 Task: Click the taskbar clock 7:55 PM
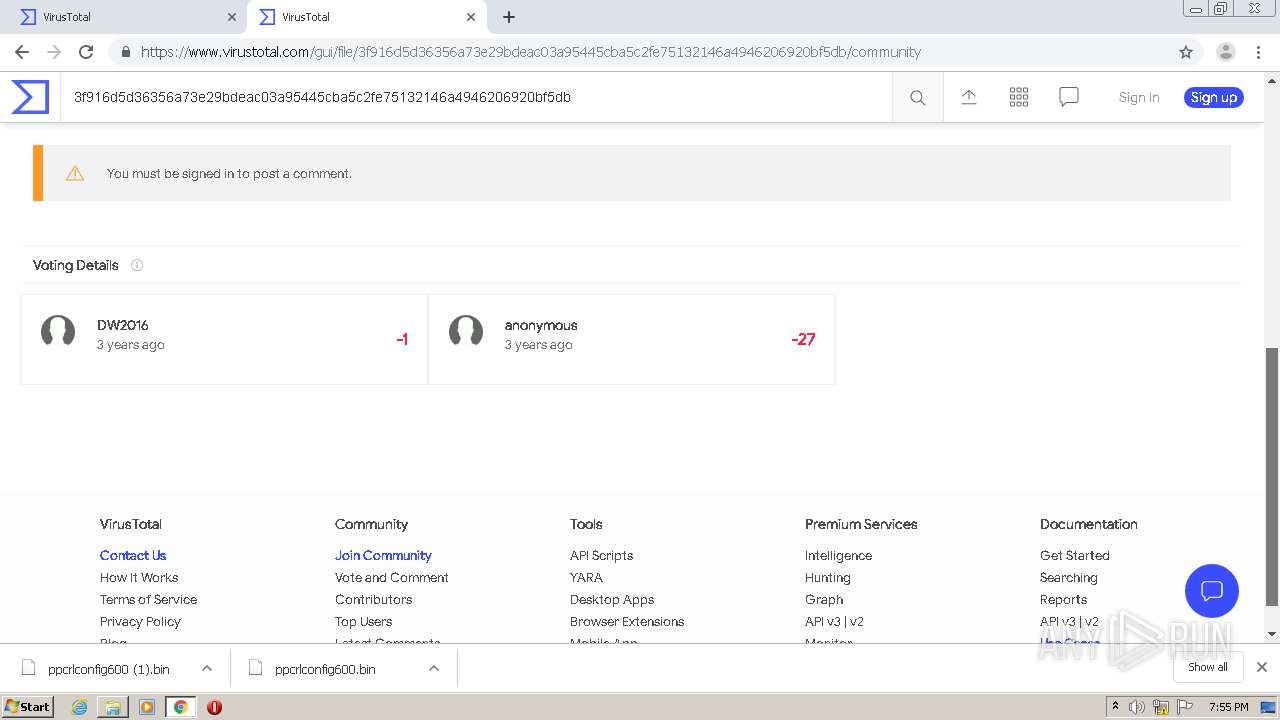tap(1229, 707)
